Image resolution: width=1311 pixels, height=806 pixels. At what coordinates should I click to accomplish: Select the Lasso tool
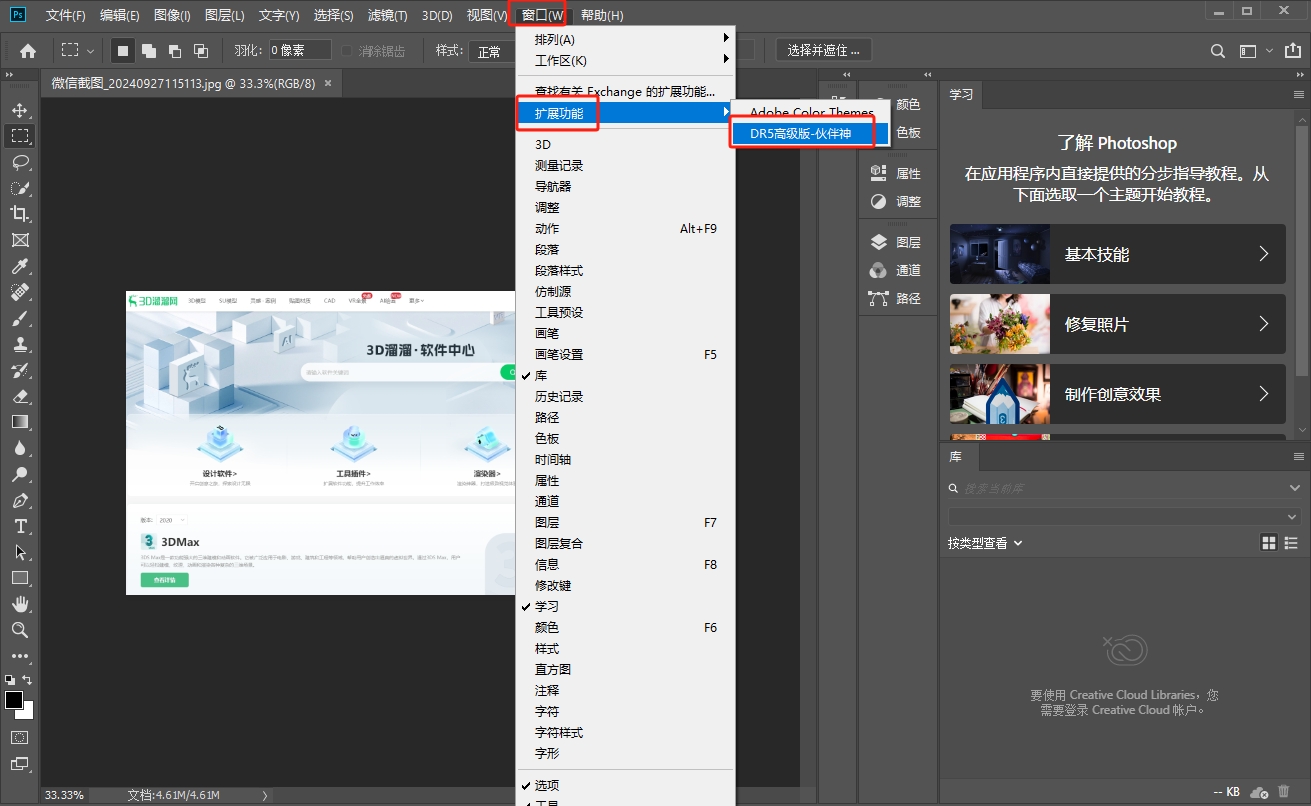click(x=20, y=162)
